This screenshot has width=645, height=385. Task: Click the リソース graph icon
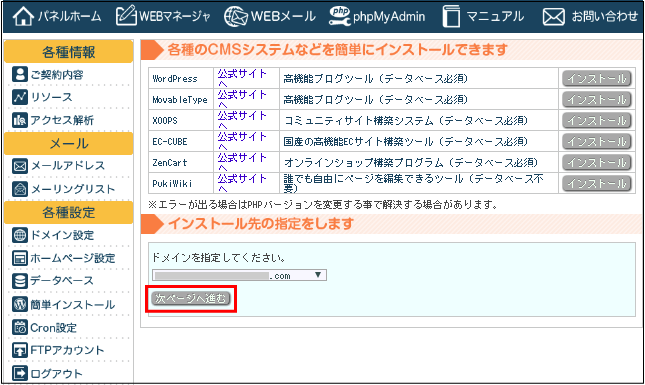coord(20,97)
